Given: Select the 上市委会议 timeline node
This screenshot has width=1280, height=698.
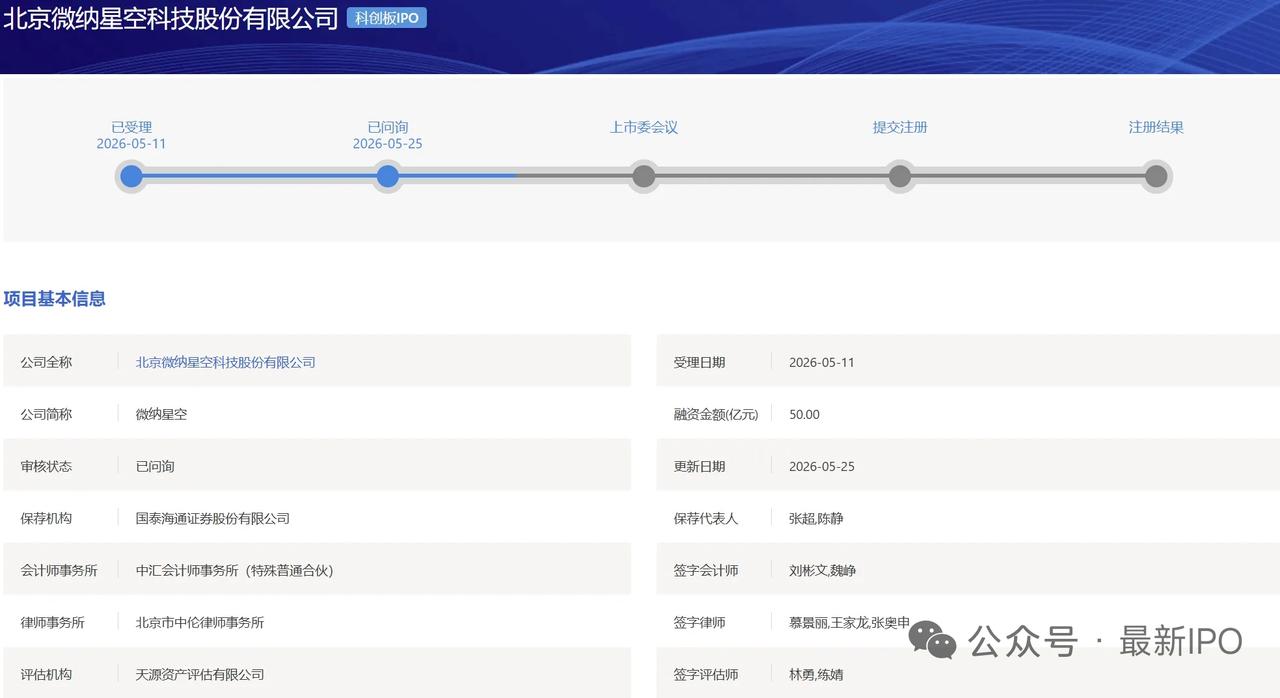Looking at the screenshot, I should tap(644, 177).
